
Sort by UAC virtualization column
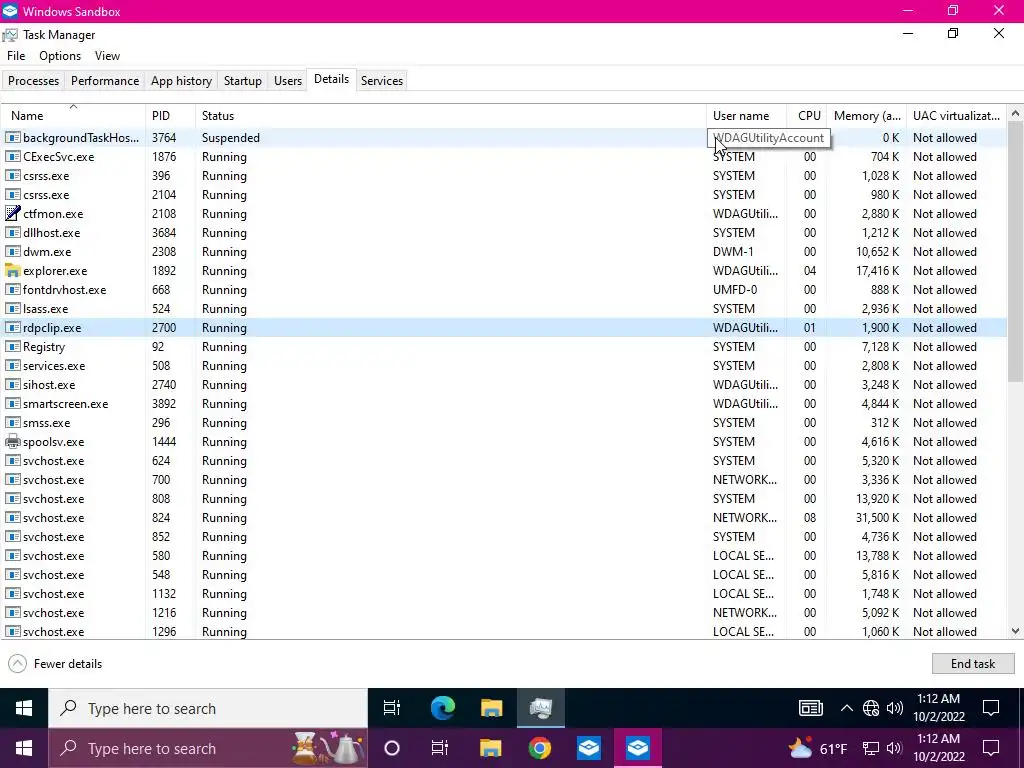coord(956,116)
